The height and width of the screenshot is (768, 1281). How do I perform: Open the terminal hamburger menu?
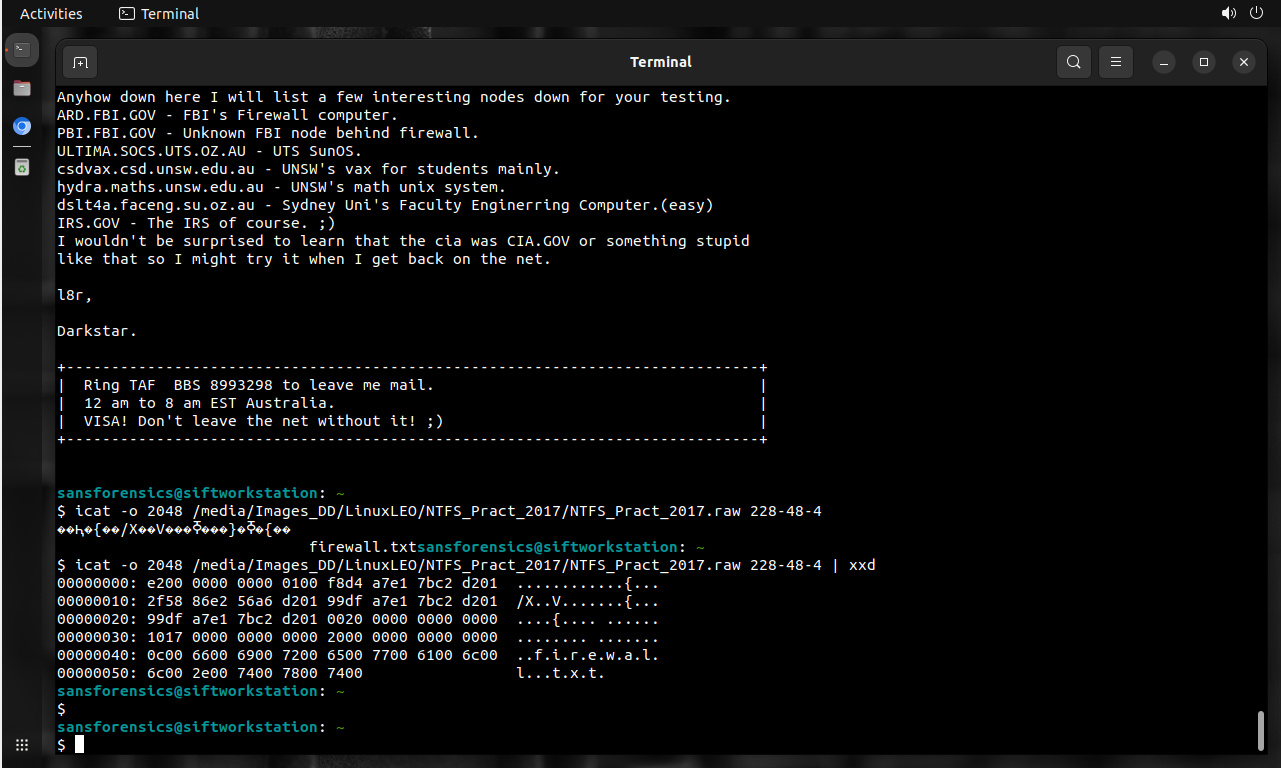coord(1116,62)
